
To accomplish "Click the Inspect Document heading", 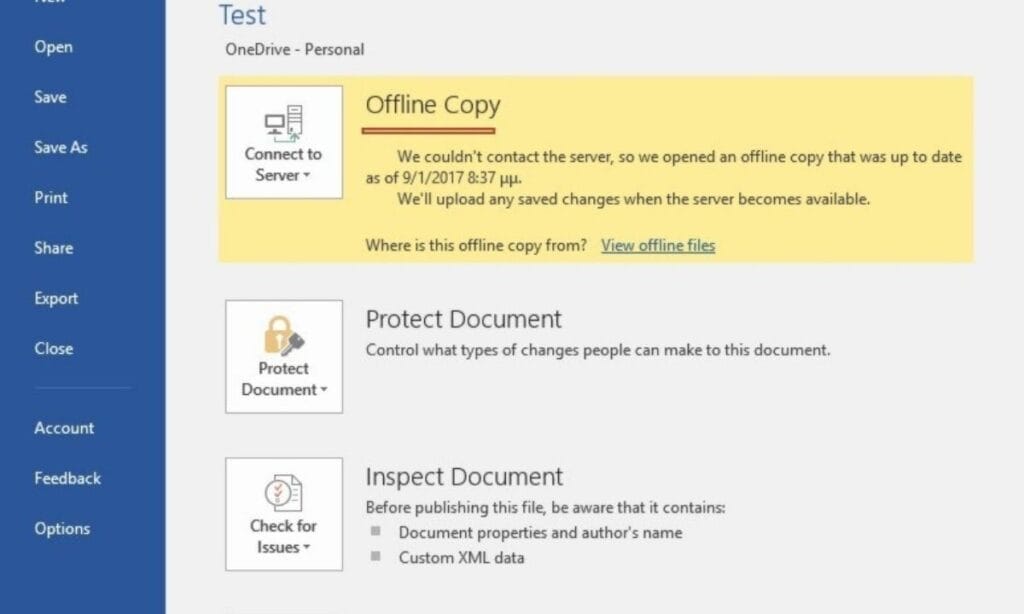I will (464, 476).
